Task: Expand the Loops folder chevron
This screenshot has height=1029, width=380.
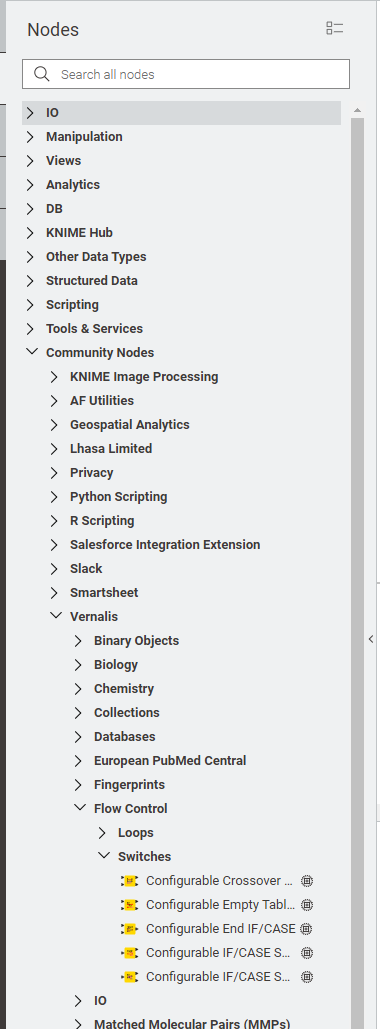Action: click(102, 833)
